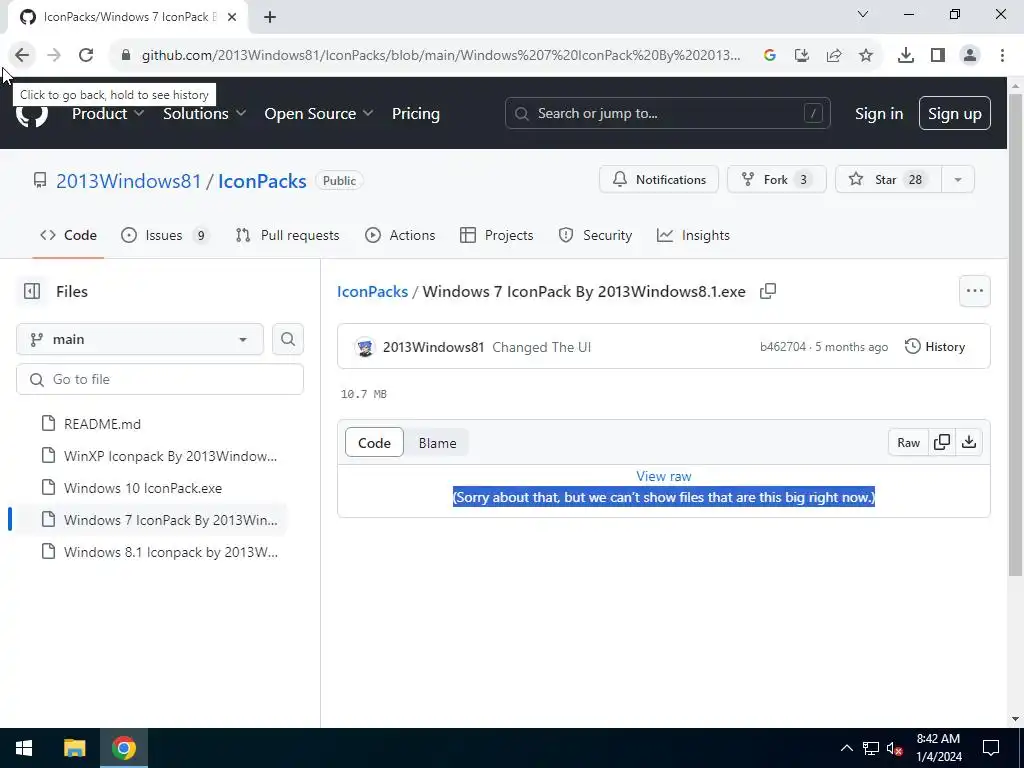Viewport: 1024px width, 768px height.
Task: Open the IconPacks repository title link
Action: 262,181
